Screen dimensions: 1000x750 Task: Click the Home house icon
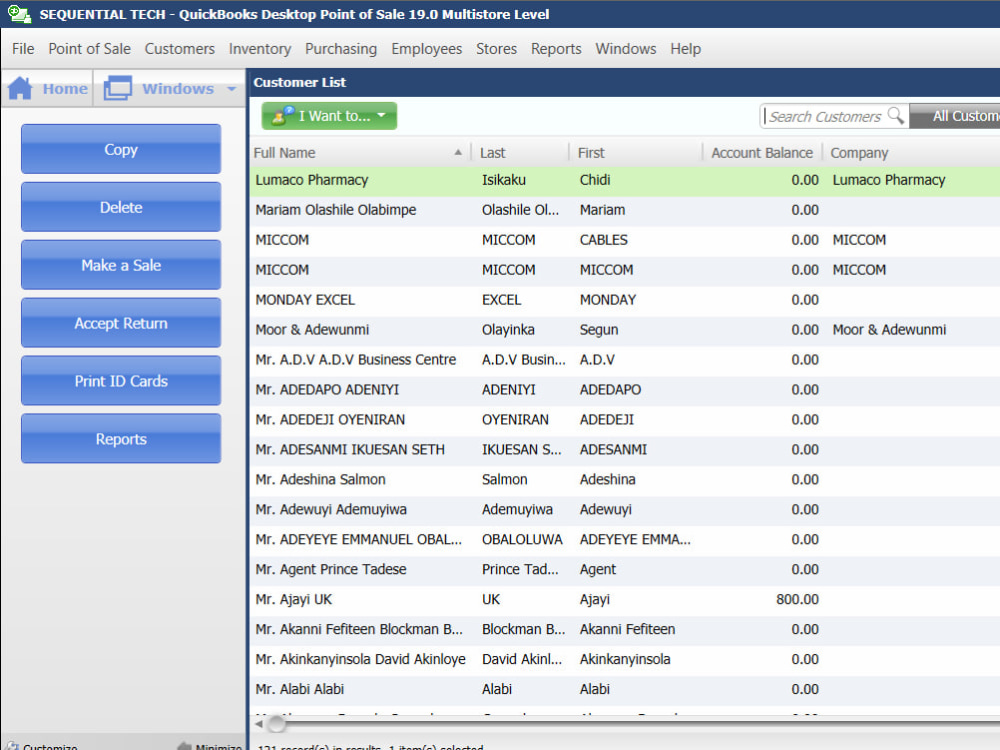[x=20, y=88]
